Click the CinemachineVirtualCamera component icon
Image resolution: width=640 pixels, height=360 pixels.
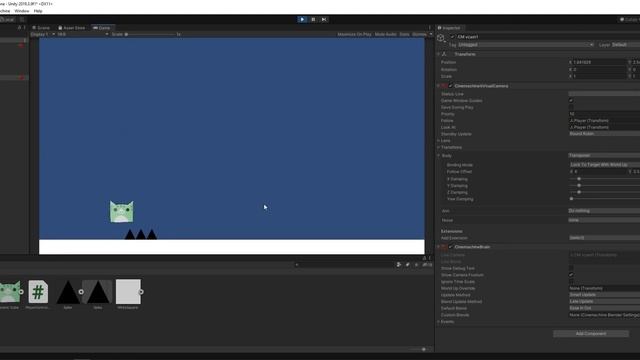(444, 86)
